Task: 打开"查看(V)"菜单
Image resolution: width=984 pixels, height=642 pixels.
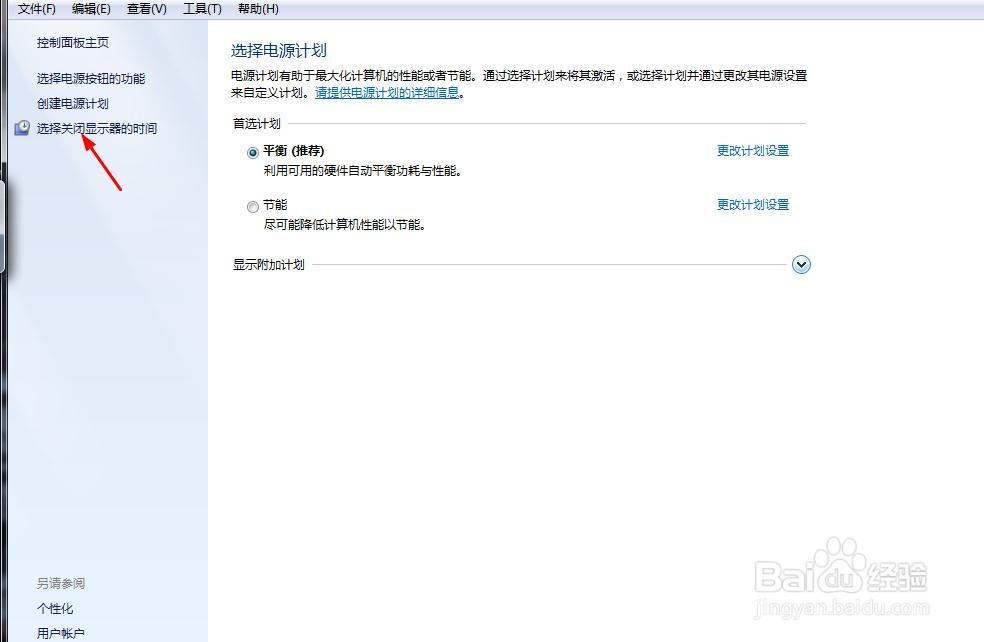Action: click(145, 8)
